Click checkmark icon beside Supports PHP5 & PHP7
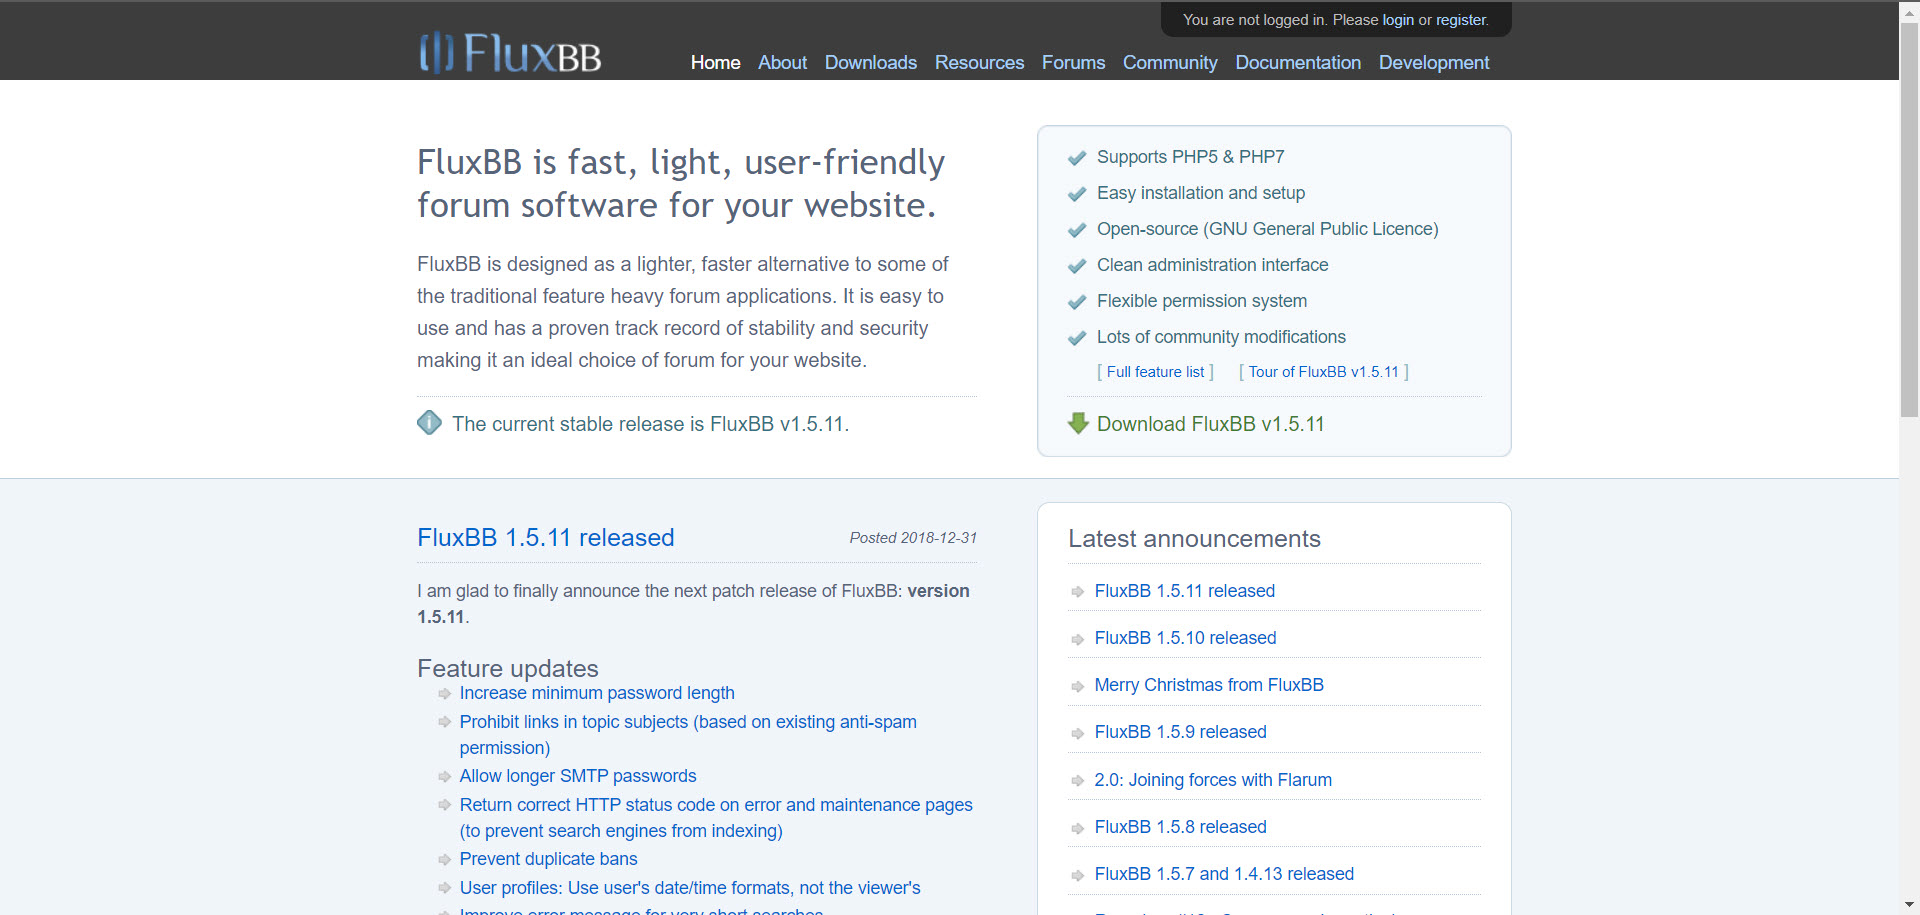The width and height of the screenshot is (1920, 915). point(1077,158)
